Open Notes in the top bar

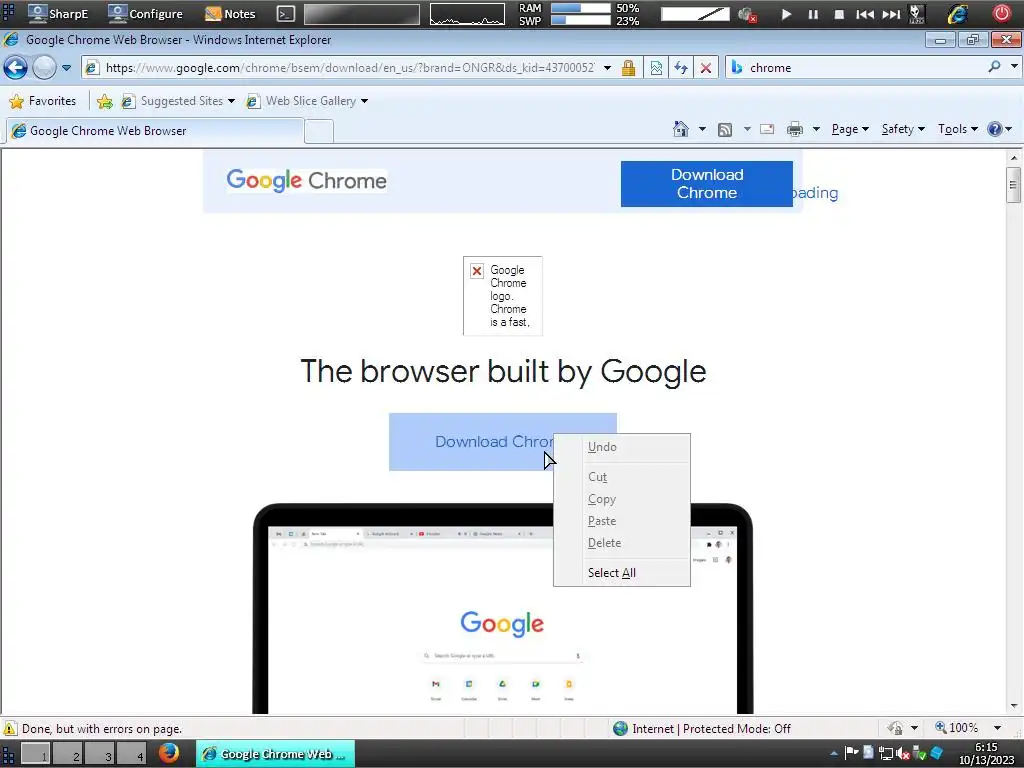[230, 13]
